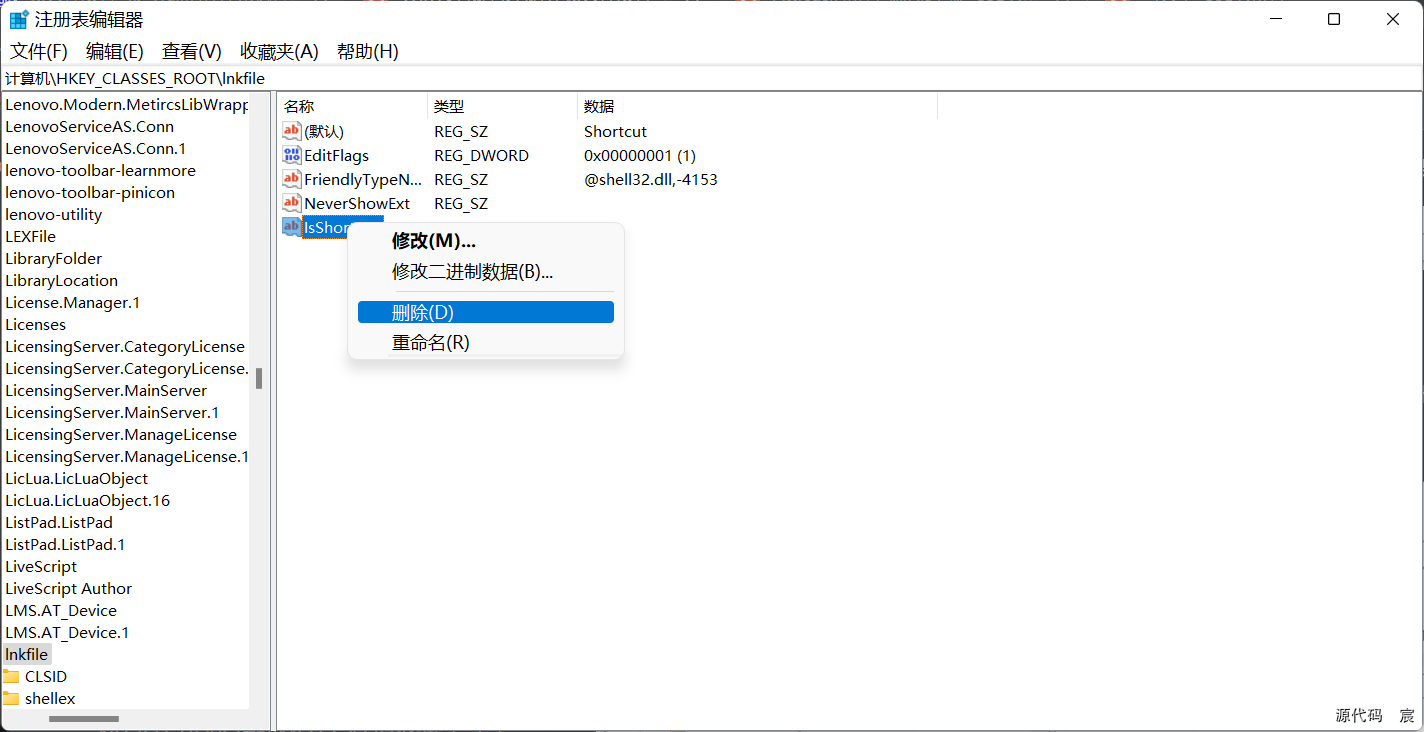Select the License.Manager.1 key

[x=73, y=302]
